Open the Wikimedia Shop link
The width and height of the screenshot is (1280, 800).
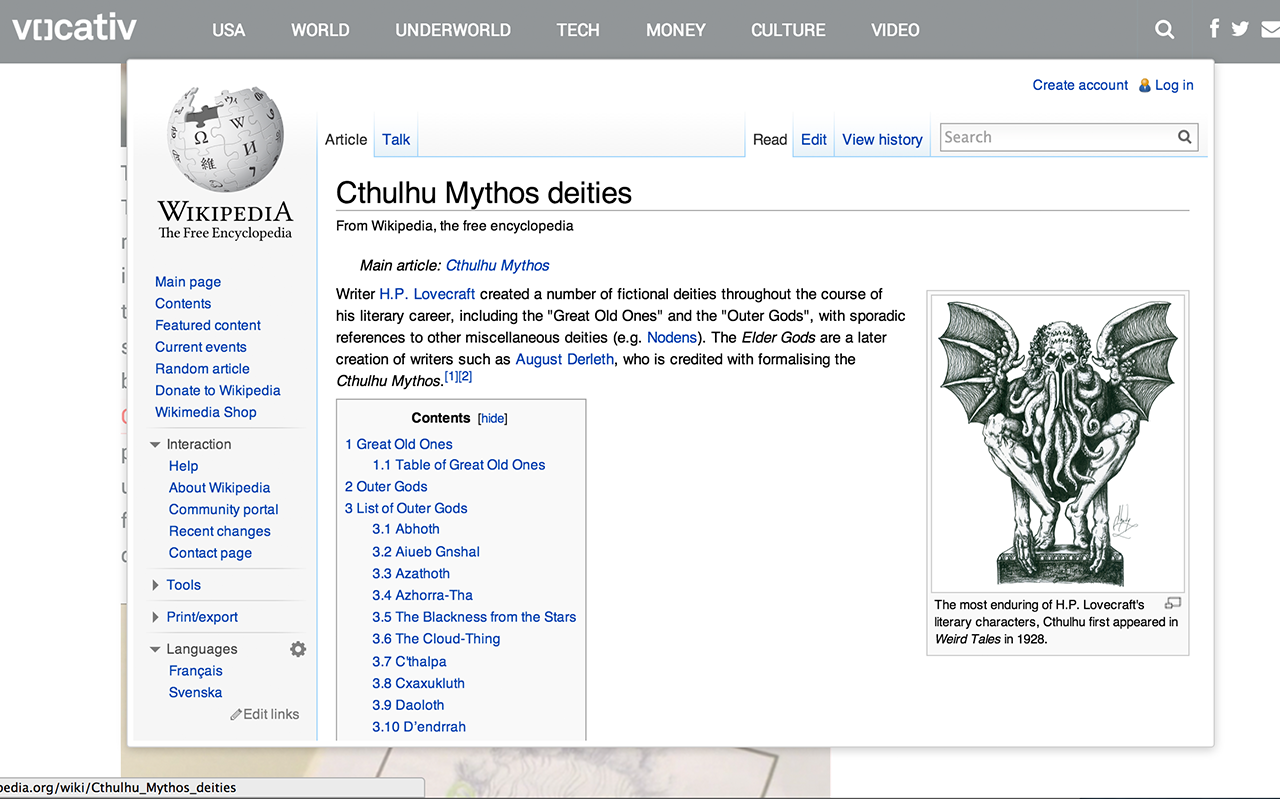click(206, 412)
